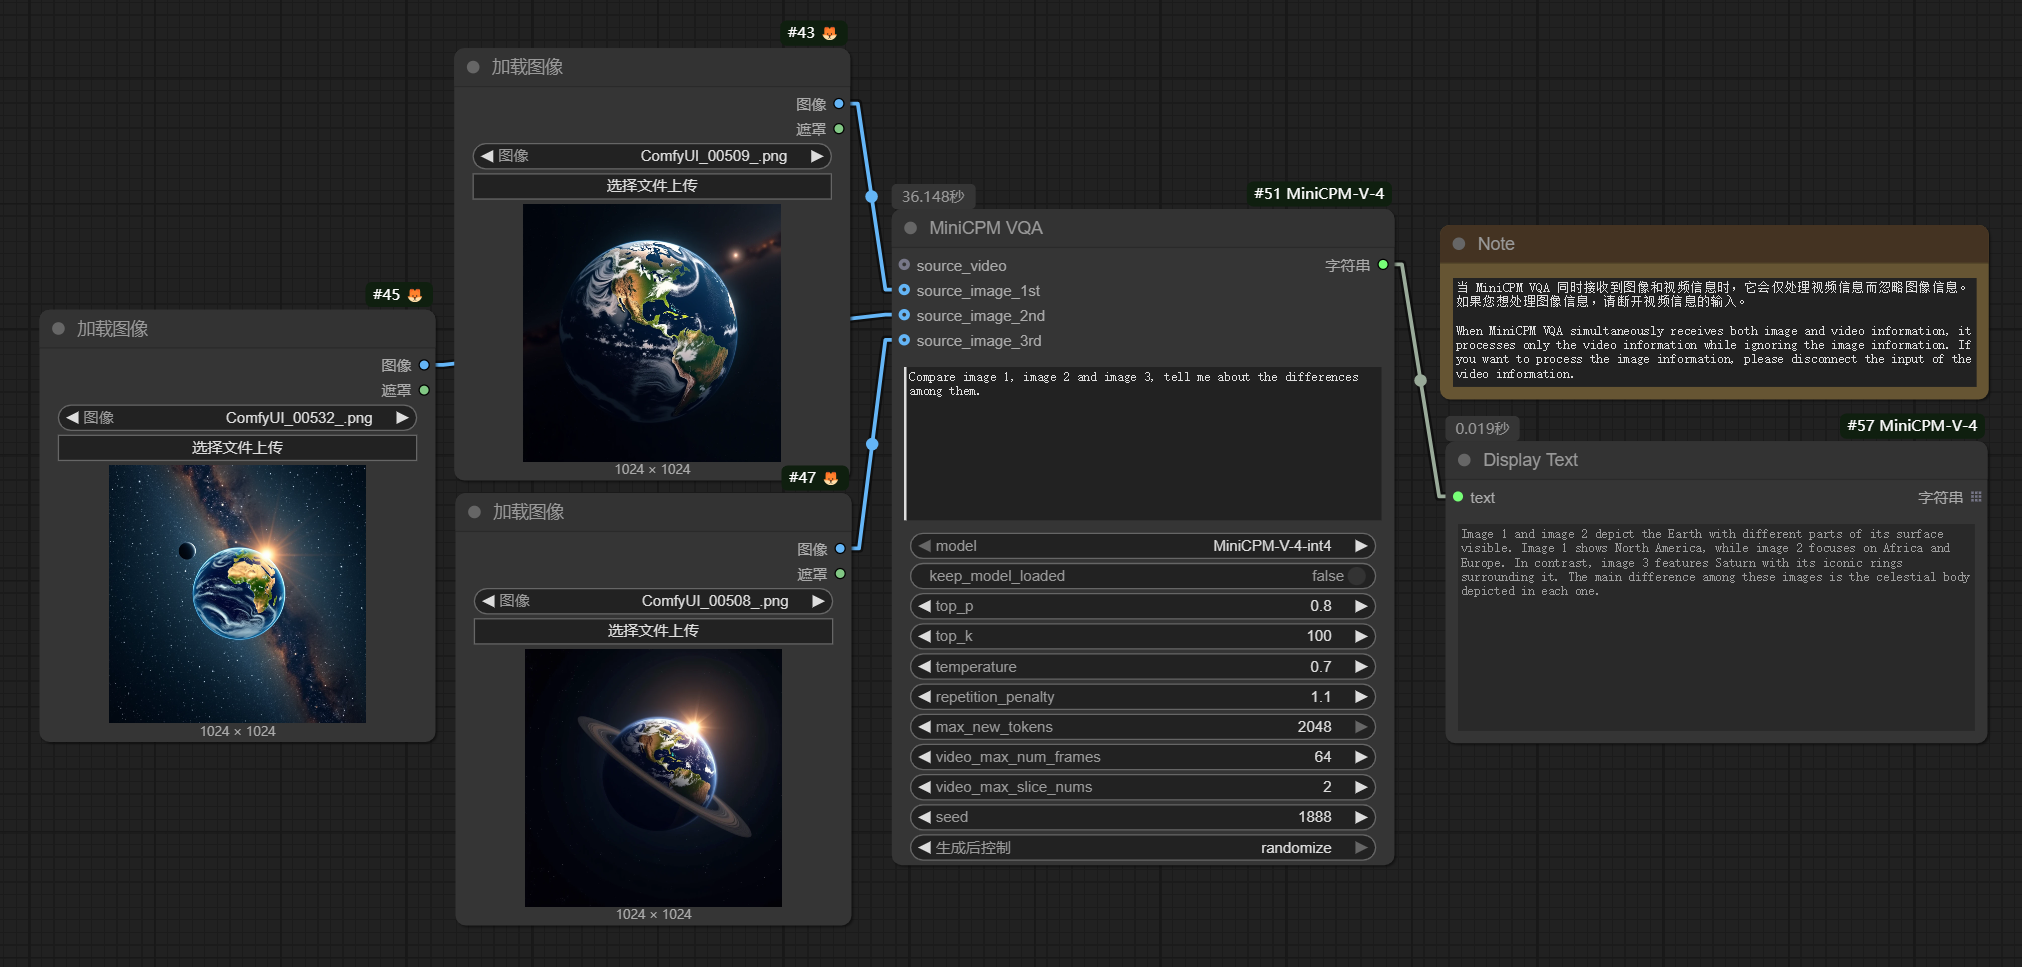2022x967 pixels.
Task: Switch to next model with the right arrow
Action: (x=1361, y=546)
